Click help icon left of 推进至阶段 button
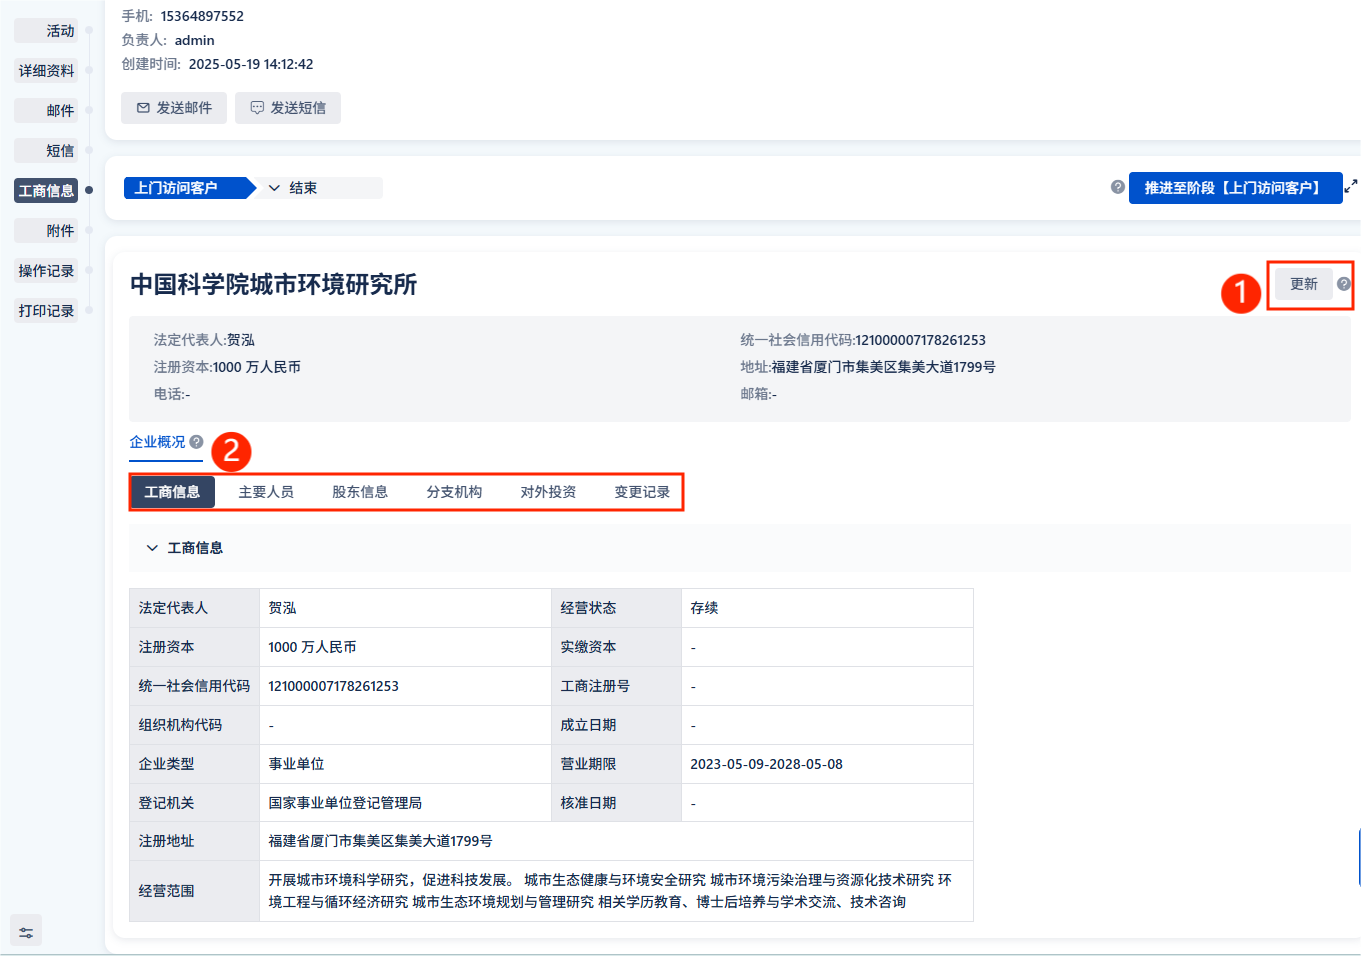This screenshot has width=1361, height=956. (1118, 187)
